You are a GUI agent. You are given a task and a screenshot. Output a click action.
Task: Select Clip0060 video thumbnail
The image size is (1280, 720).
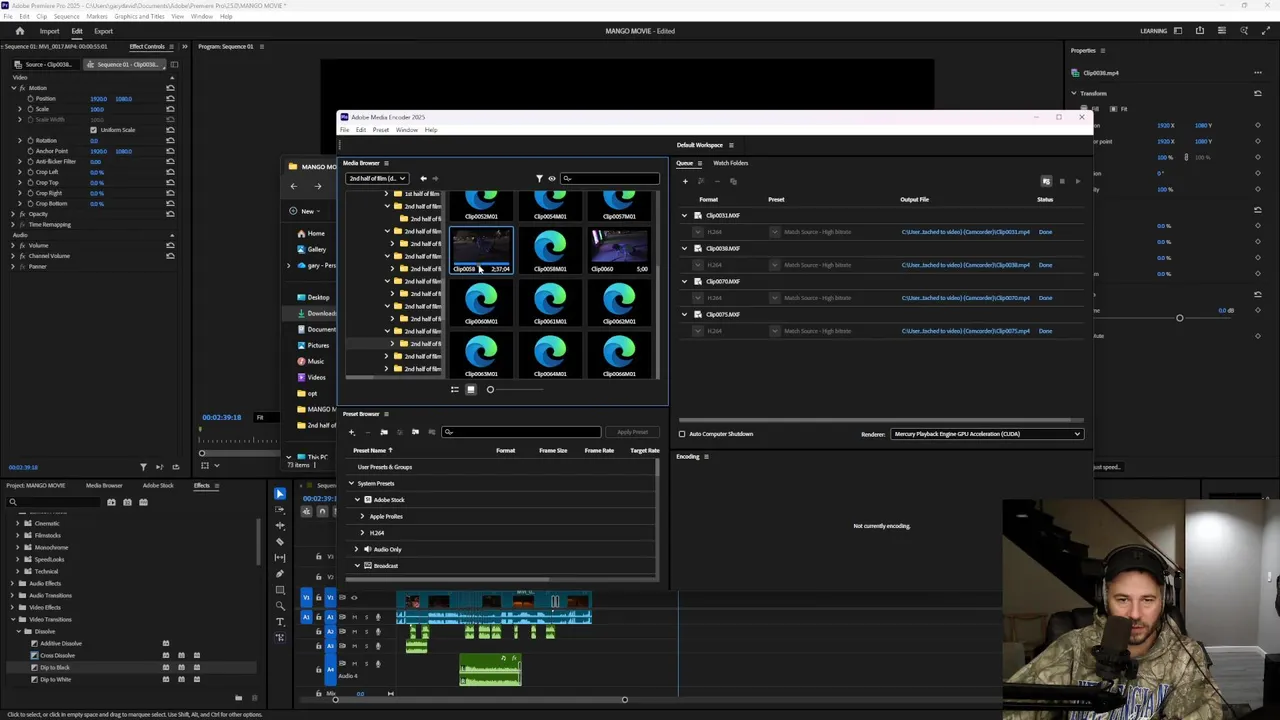pyautogui.click(x=619, y=250)
